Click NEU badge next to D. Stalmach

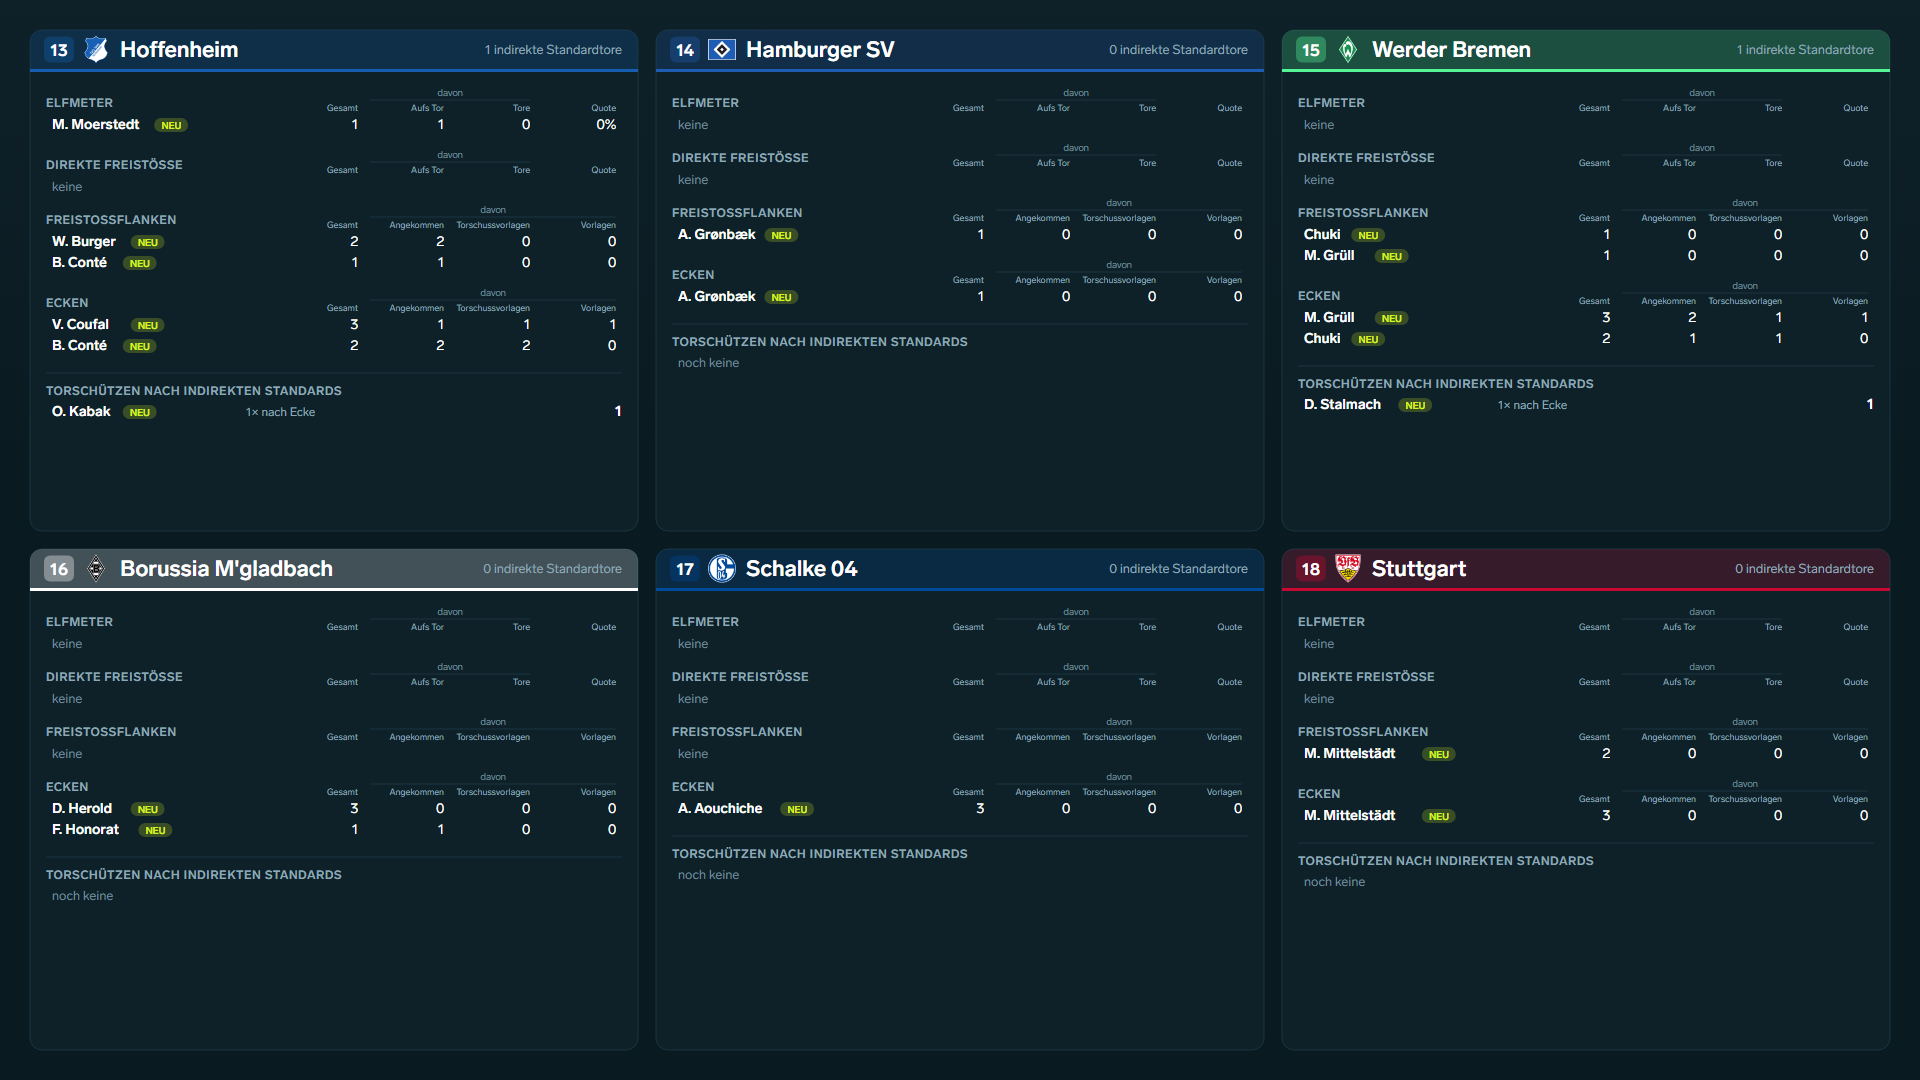(1415, 406)
